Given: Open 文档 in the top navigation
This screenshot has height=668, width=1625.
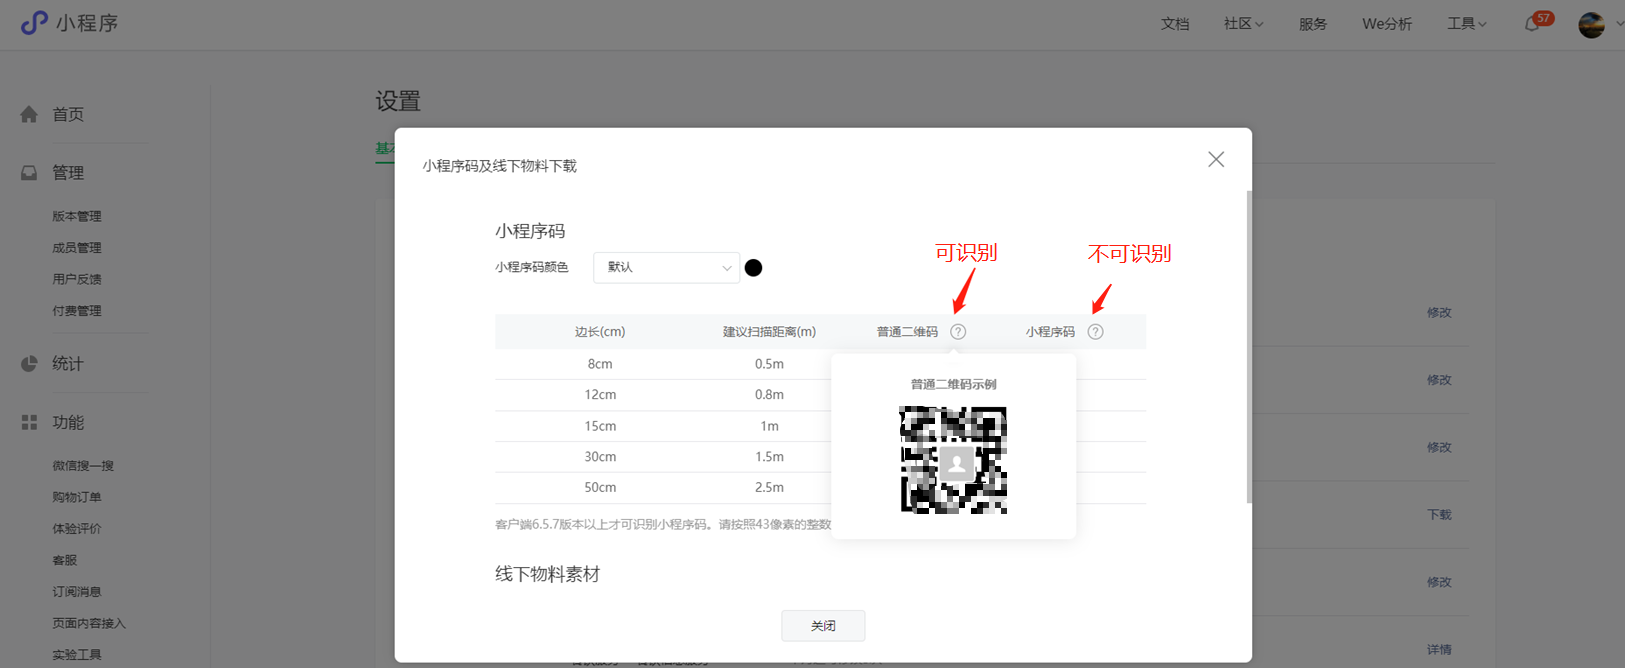Looking at the screenshot, I should pos(1175,24).
